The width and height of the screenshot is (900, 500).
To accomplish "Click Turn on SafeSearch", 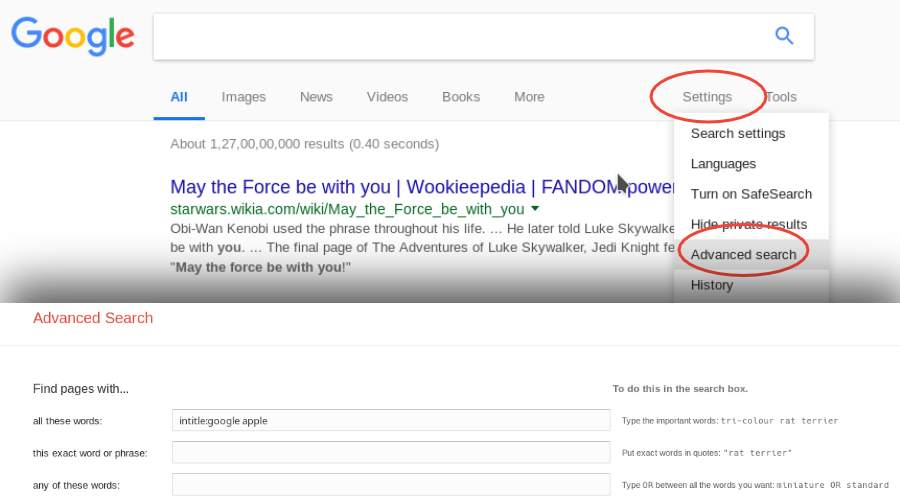I will (751, 194).
